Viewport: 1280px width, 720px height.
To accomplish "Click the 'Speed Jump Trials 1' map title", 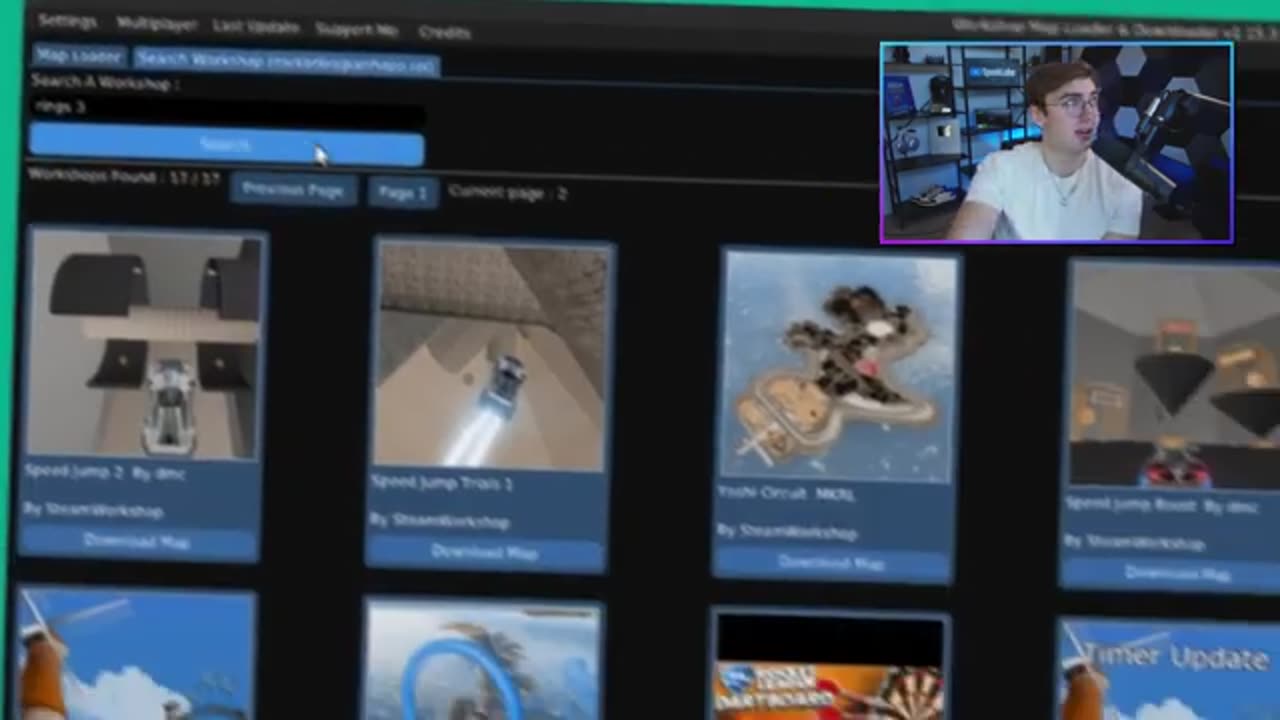I will click(441, 482).
